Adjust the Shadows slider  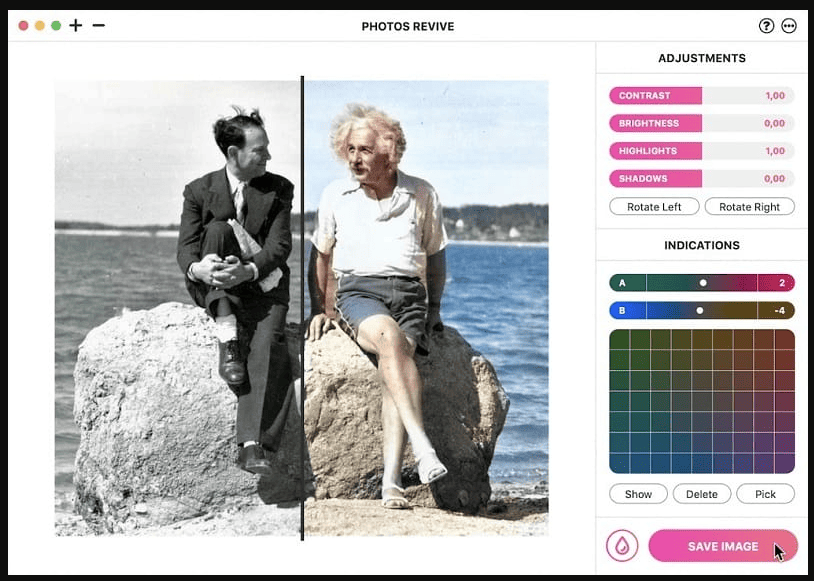[702, 178]
